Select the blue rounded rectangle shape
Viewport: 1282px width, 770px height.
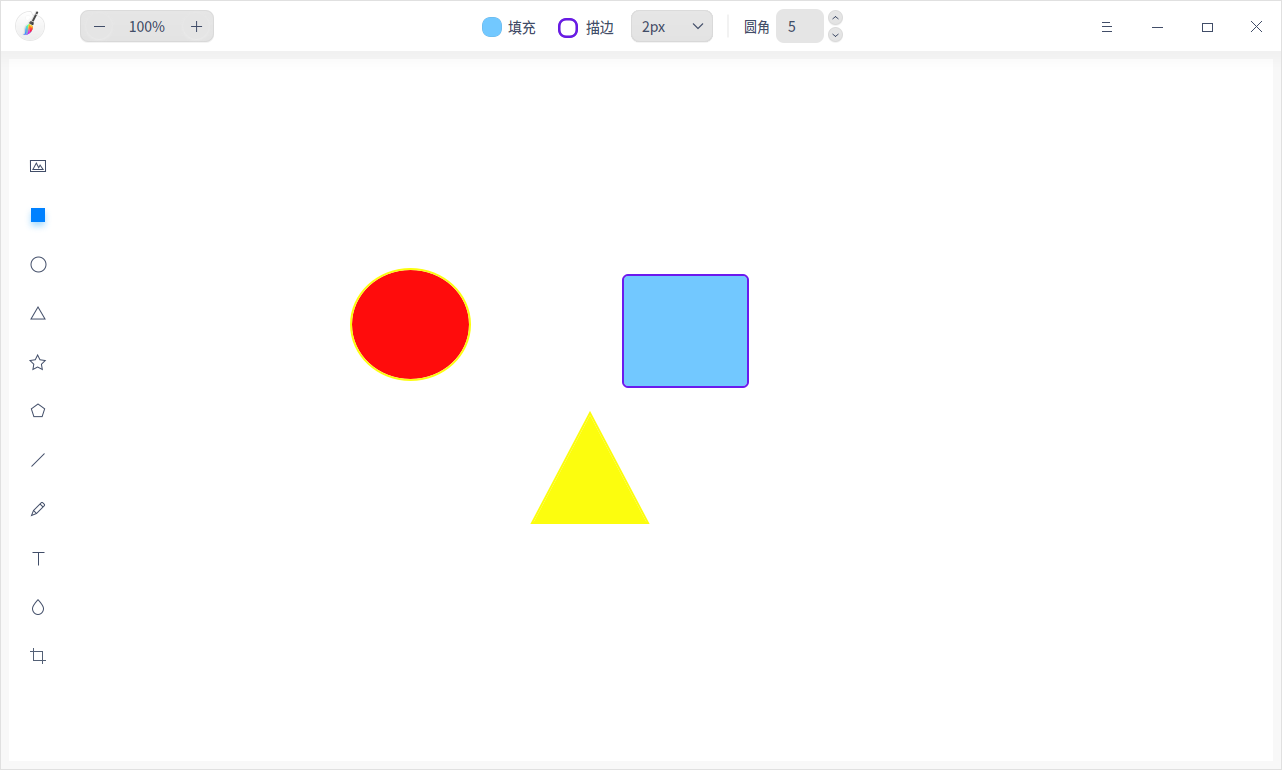click(x=685, y=331)
